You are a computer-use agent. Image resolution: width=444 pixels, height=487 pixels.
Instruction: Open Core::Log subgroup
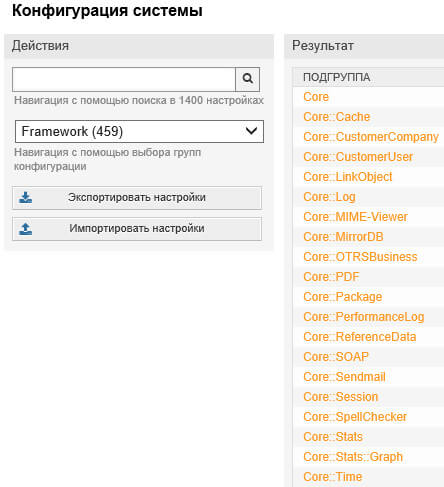pyautogui.click(x=329, y=197)
